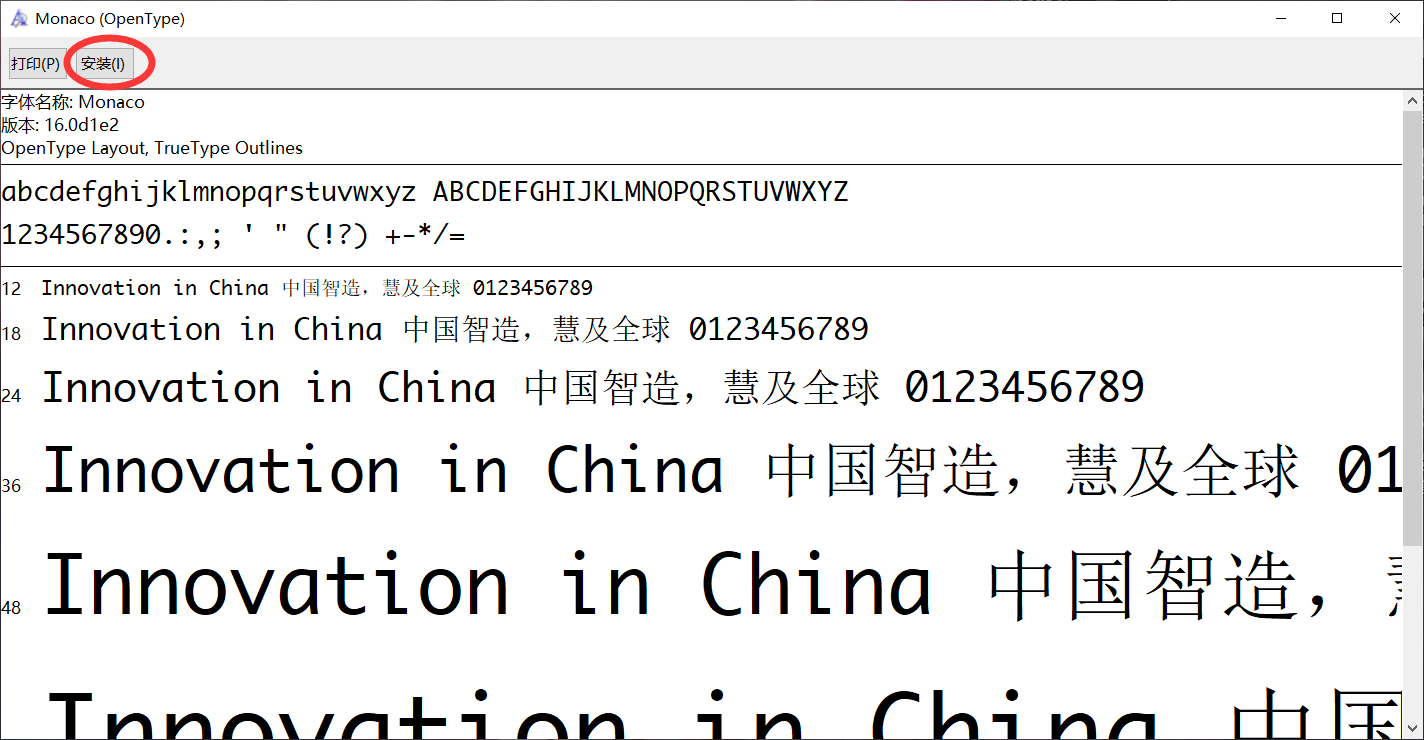This screenshot has width=1424, height=740.
Task: Click the 打印(P) print button
Action: pyautogui.click(x=36, y=64)
